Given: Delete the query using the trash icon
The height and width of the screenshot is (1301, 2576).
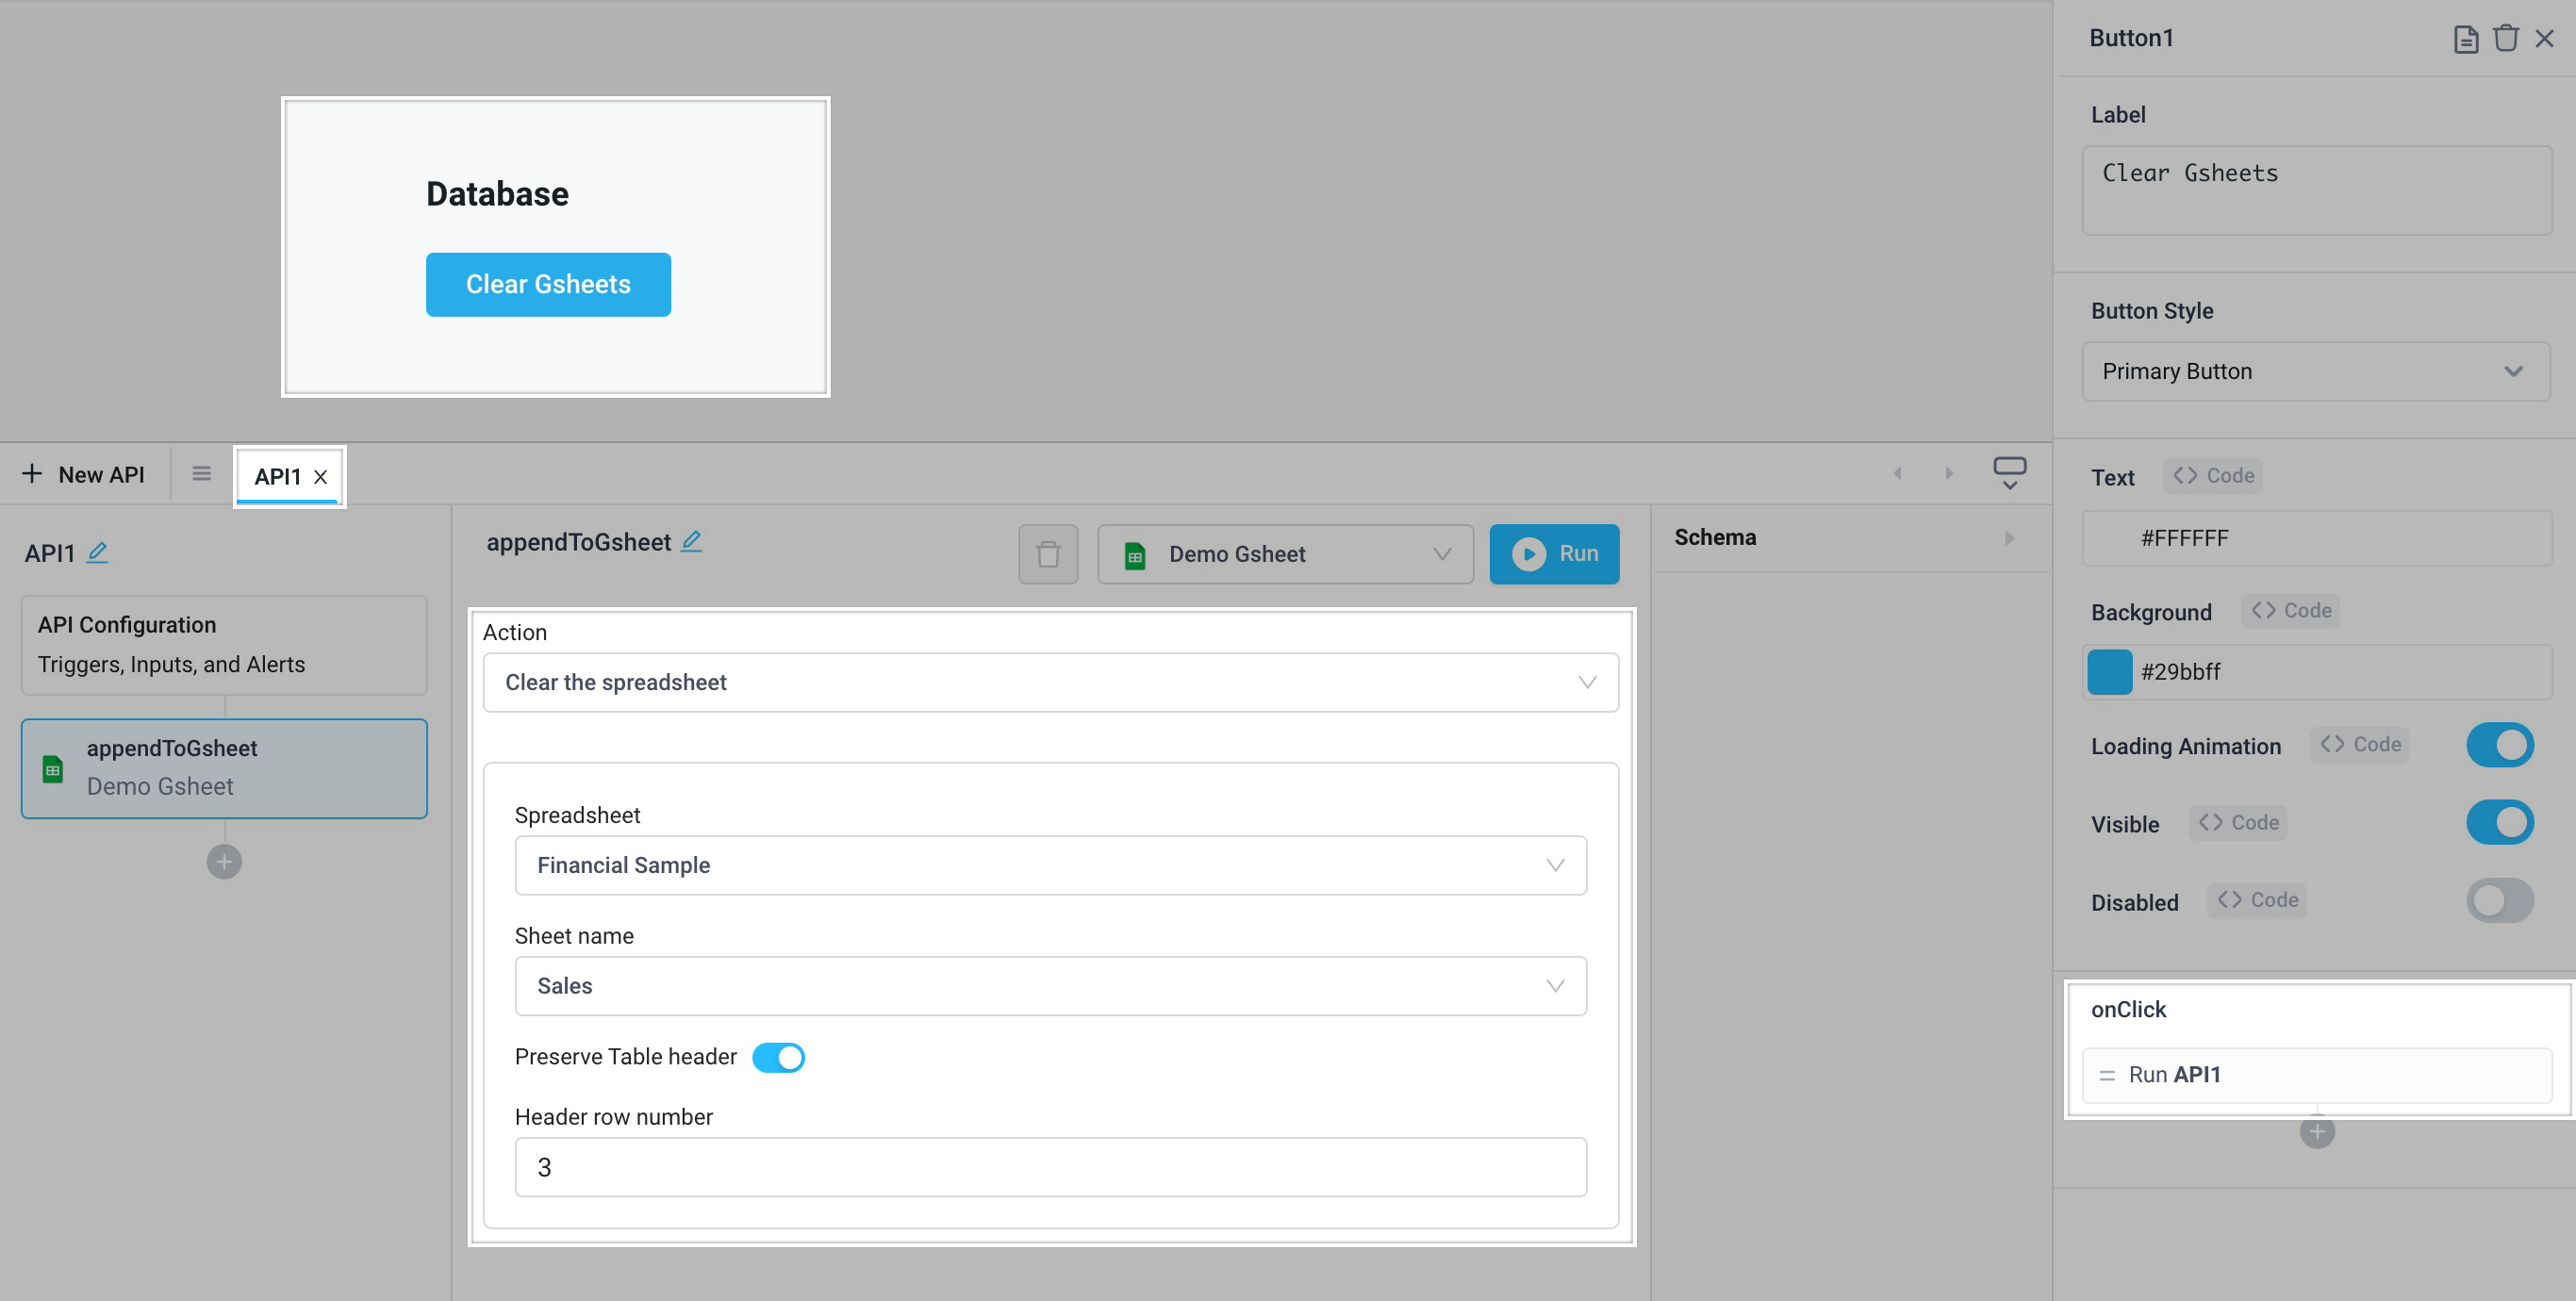Looking at the screenshot, I should click(x=1047, y=553).
